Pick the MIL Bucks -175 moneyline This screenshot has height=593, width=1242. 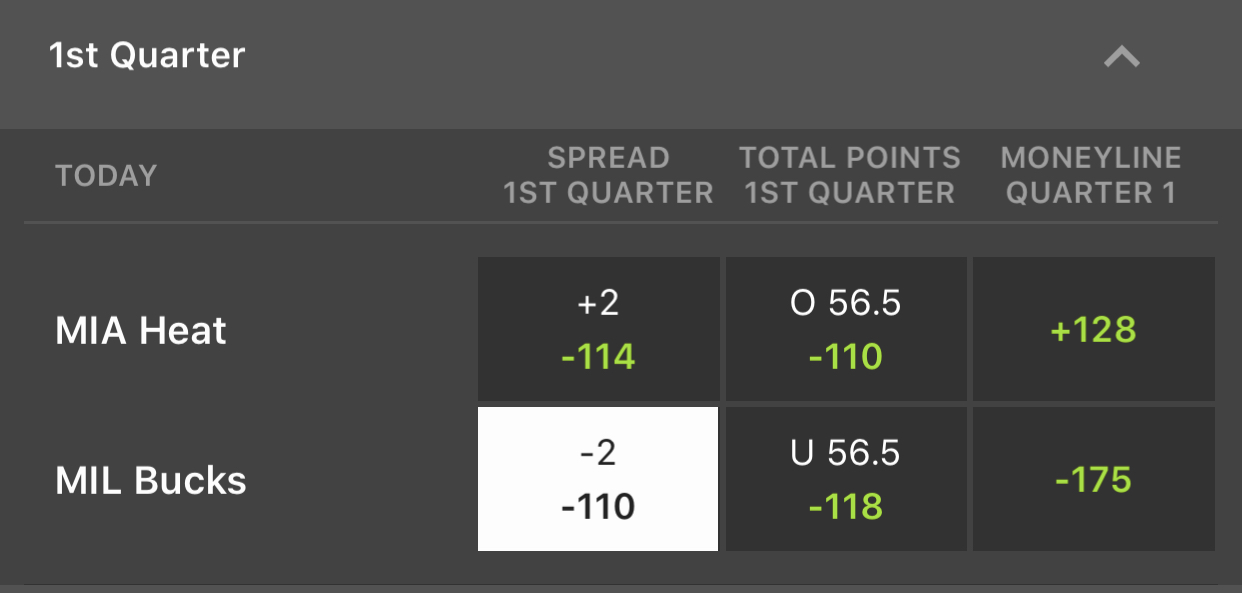(1094, 479)
